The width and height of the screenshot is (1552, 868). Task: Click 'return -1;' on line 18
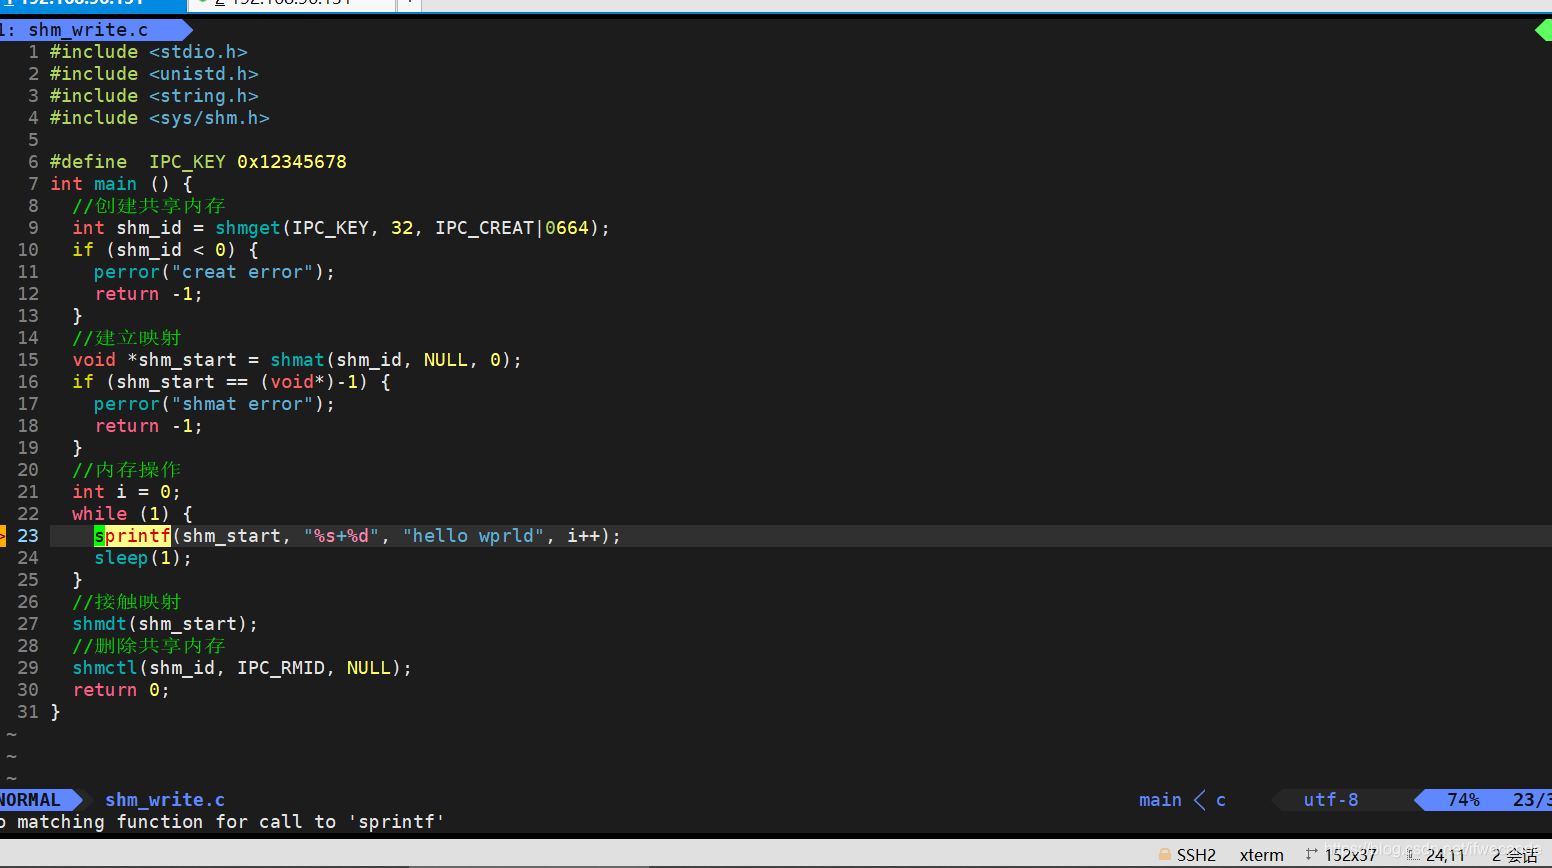click(149, 426)
